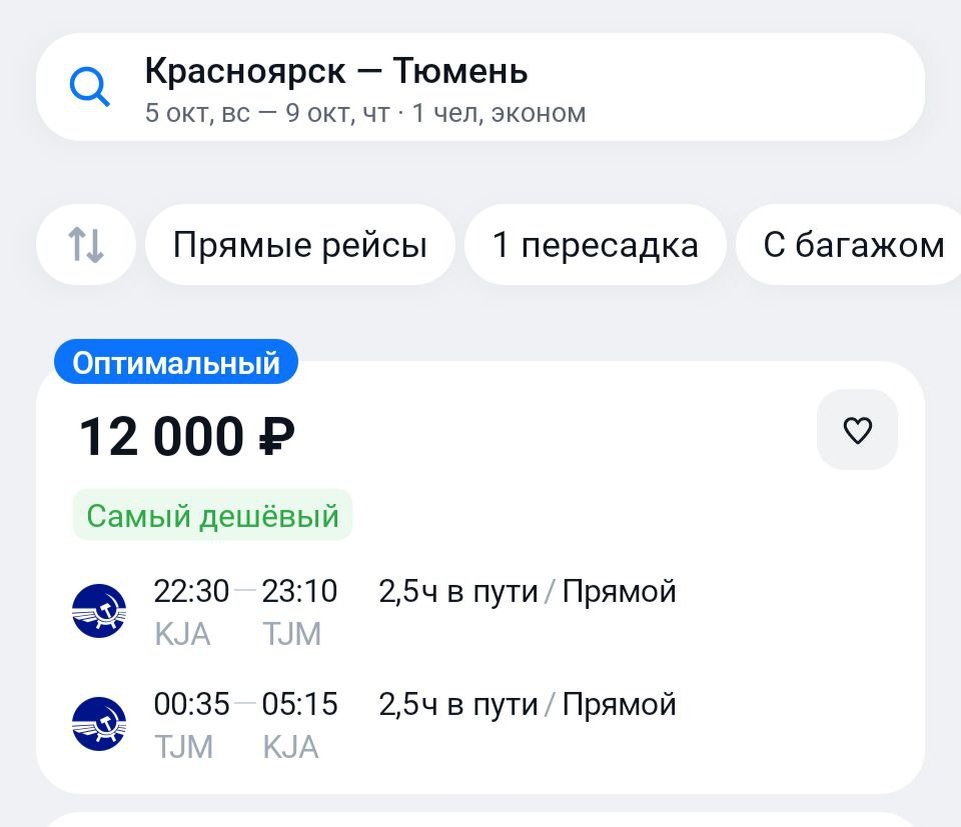
Task: Tap the KJA departure airport code
Action: click(182, 634)
